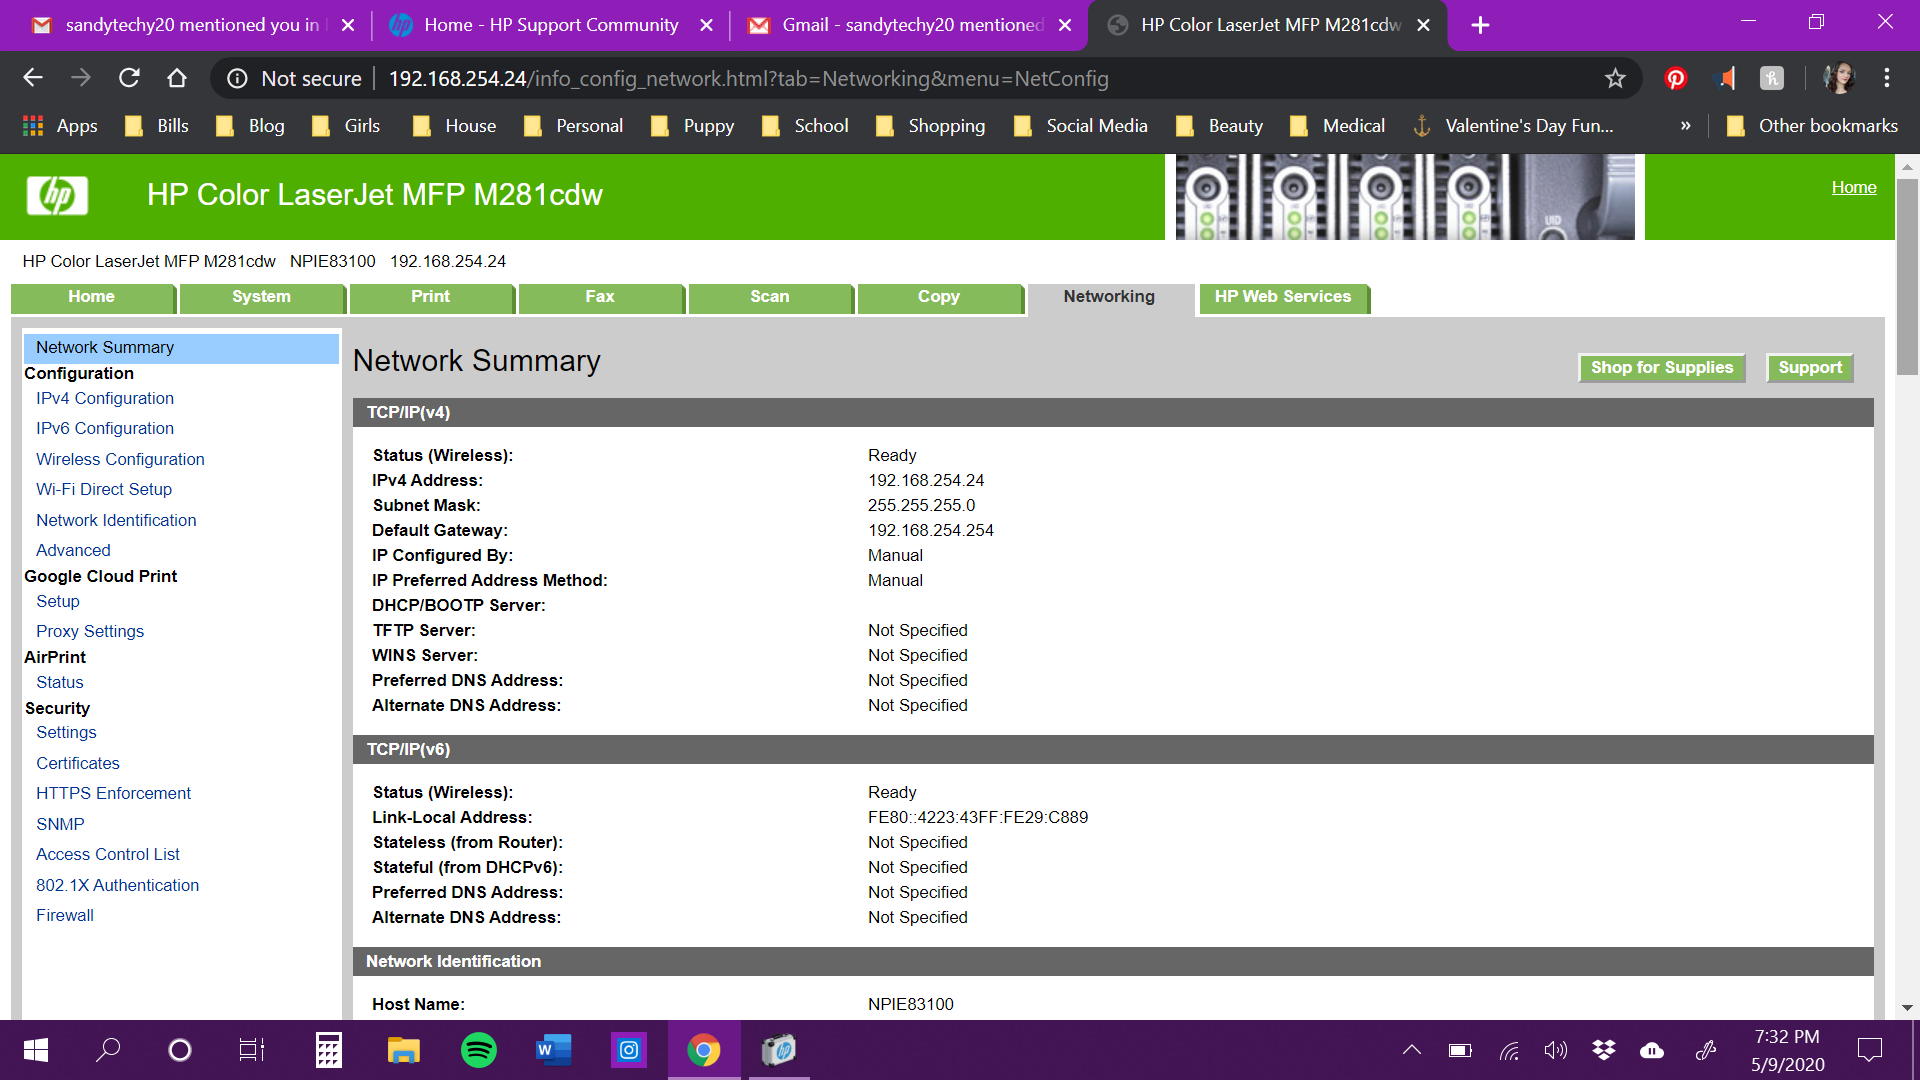Click the OneDrive cloud icon in the tray

[x=1652, y=1050]
